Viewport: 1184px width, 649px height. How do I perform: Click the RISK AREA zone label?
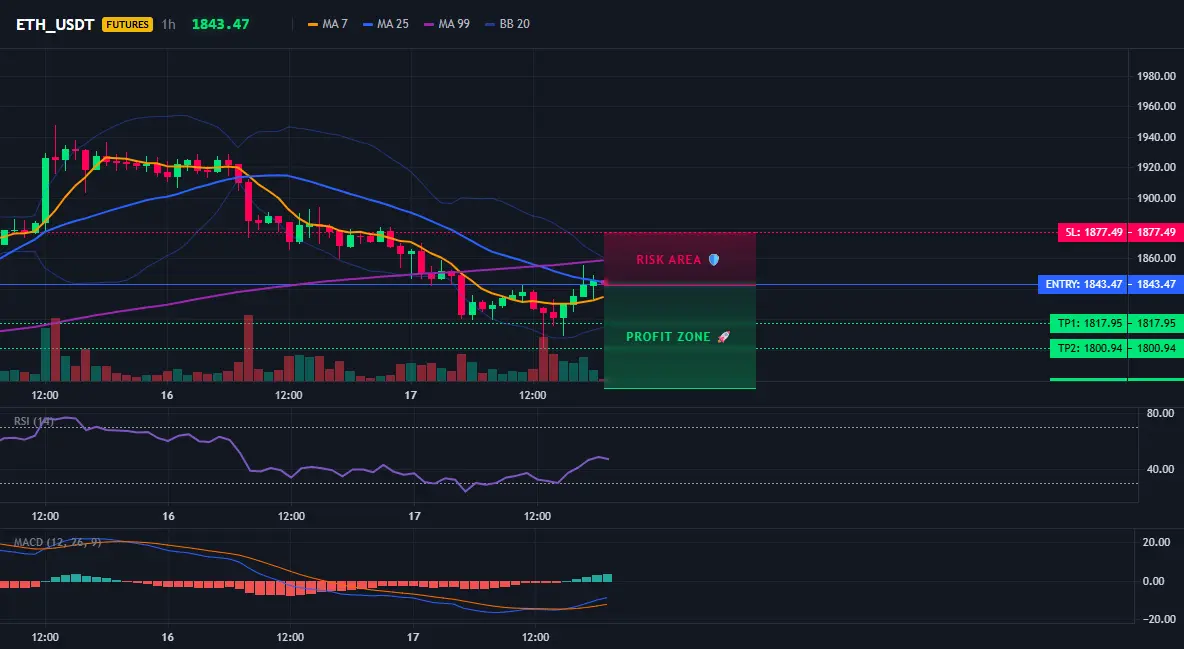pyautogui.click(x=669, y=259)
